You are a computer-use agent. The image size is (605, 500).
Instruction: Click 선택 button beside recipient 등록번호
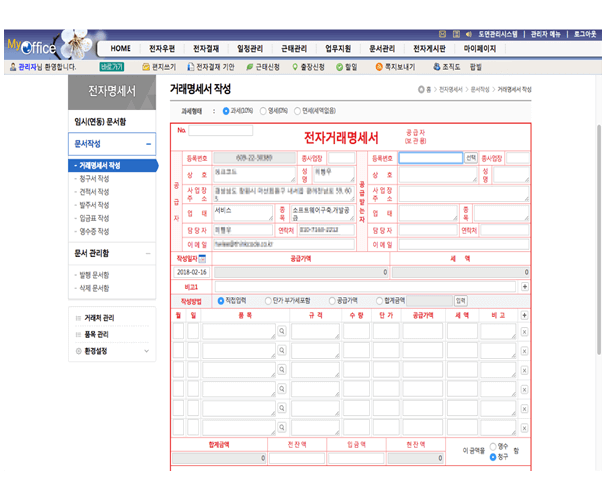point(471,158)
